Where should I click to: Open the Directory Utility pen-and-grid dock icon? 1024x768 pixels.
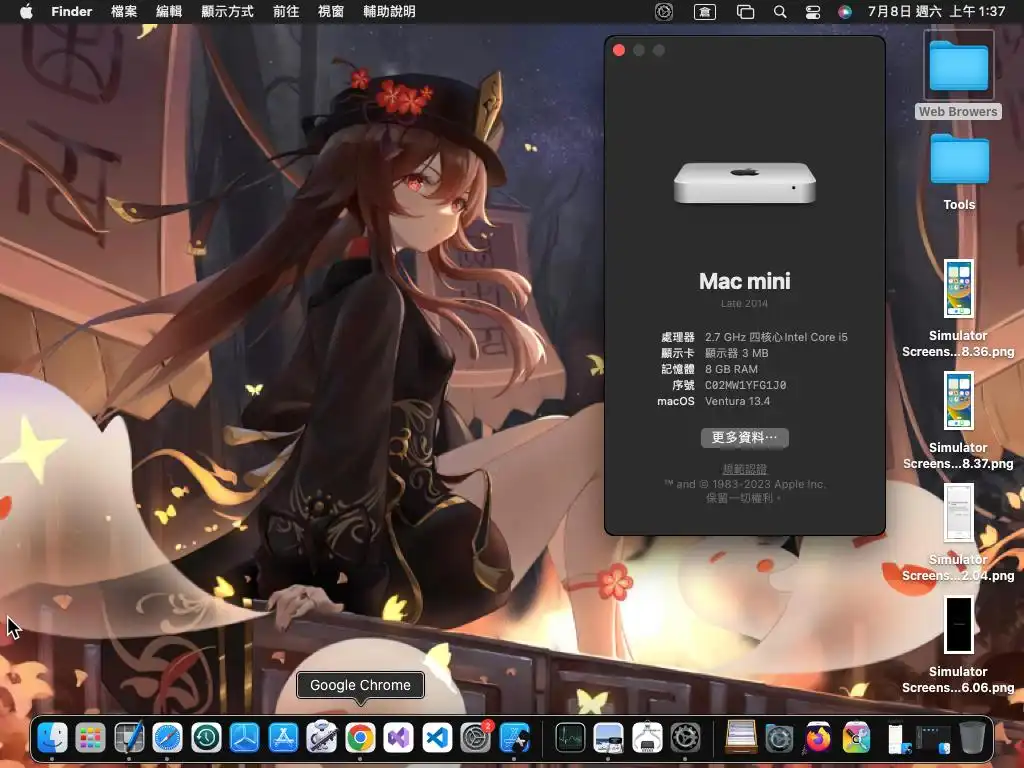(129, 738)
